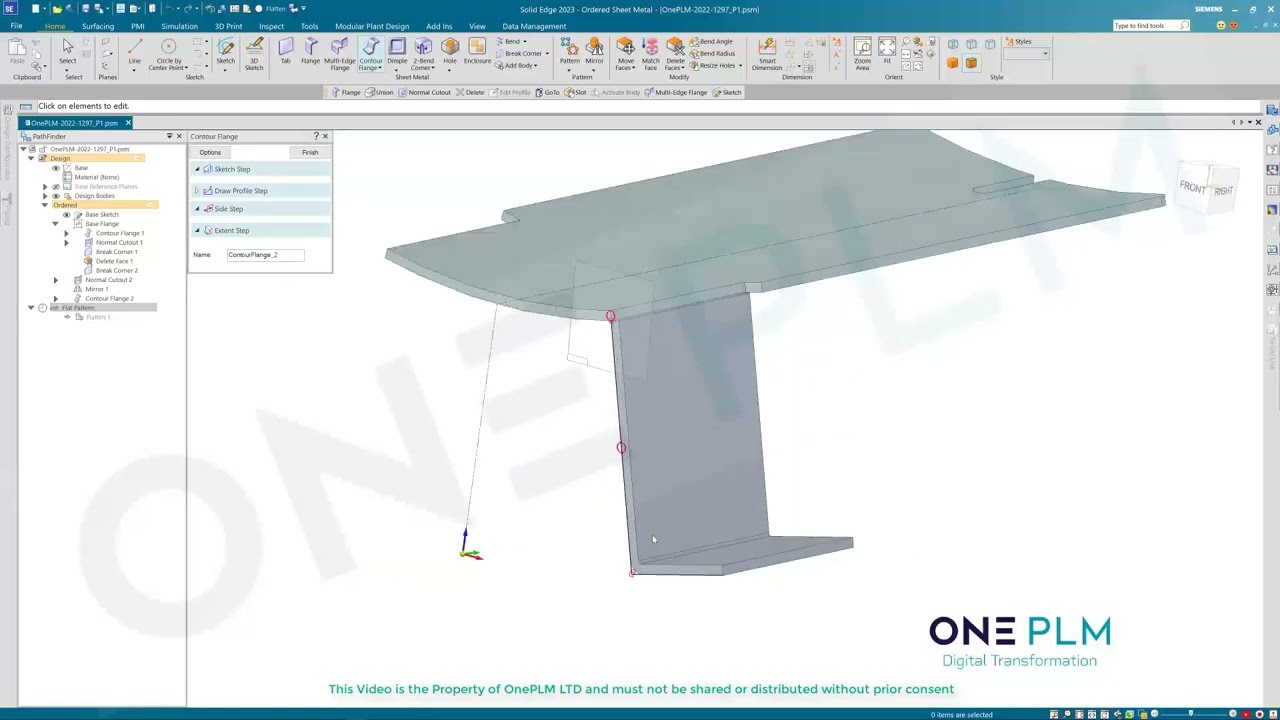Screen dimensions: 1280x720
Task: Click the Mirror ribbon tool
Action: (x=594, y=51)
